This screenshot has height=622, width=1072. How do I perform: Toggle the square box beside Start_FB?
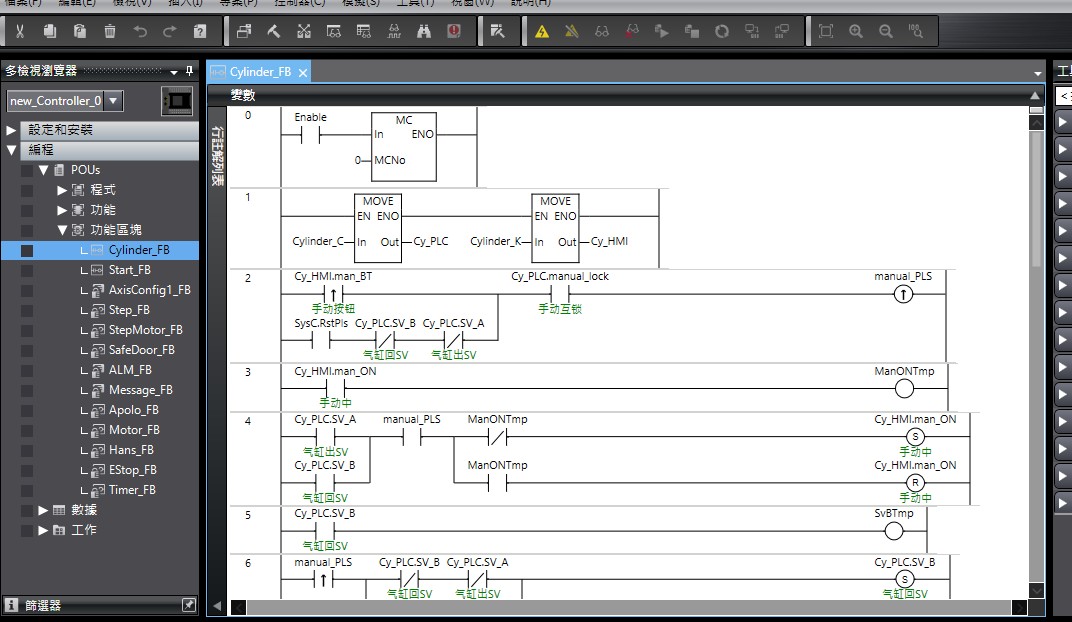point(27,270)
